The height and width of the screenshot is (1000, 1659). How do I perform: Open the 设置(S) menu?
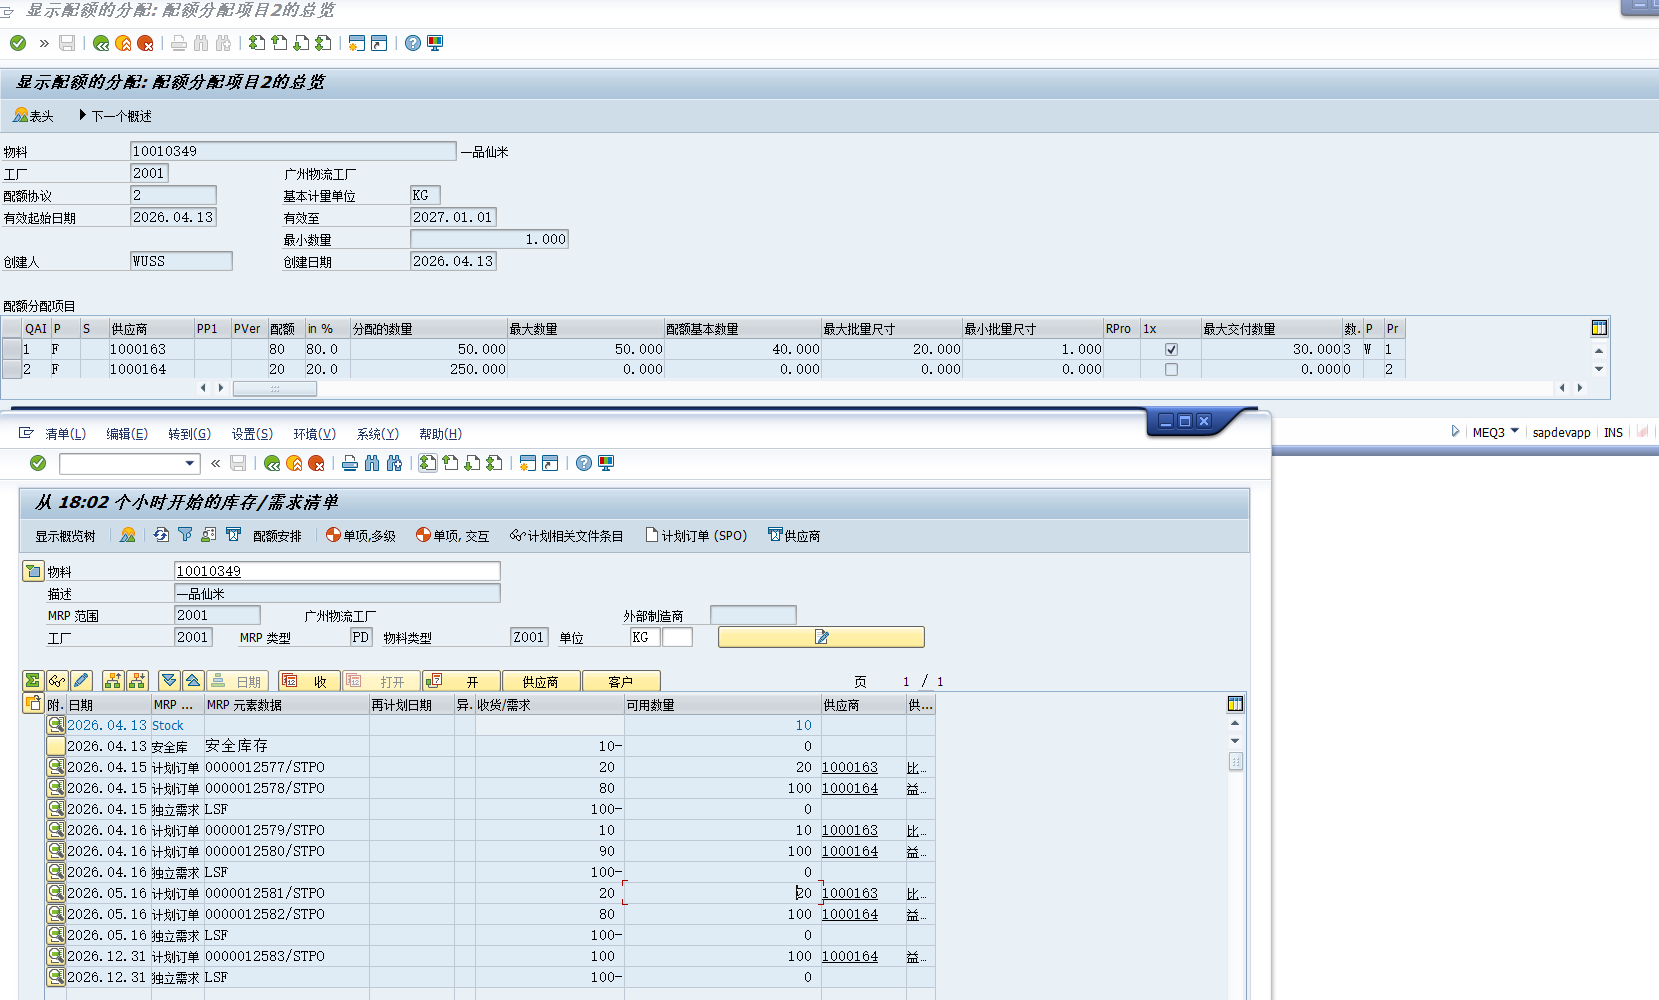pyautogui.click(x=252, y=434)
